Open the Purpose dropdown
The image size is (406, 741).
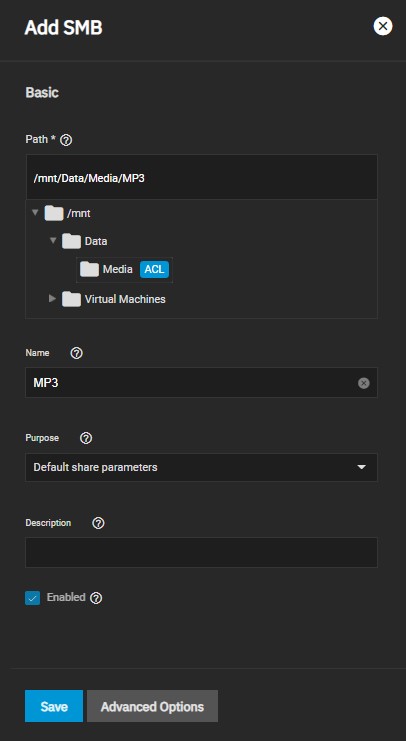point(201,467)
